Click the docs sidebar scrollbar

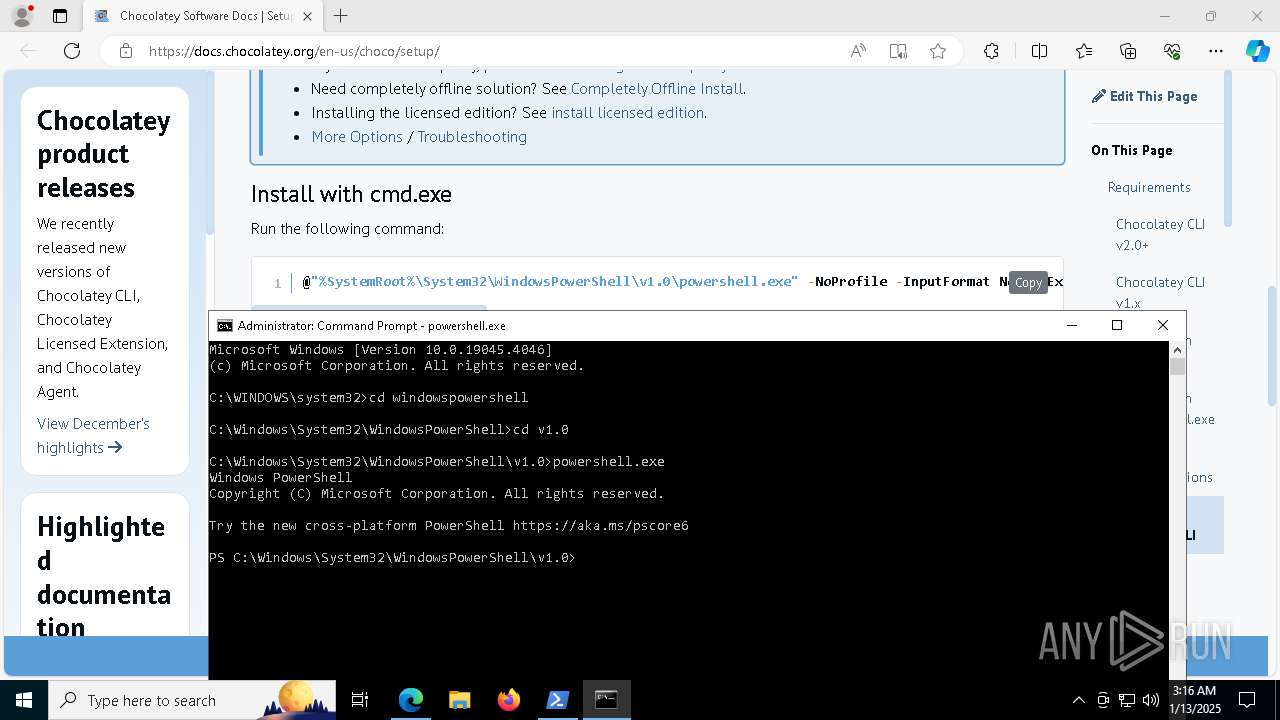(x=210, y=153)
